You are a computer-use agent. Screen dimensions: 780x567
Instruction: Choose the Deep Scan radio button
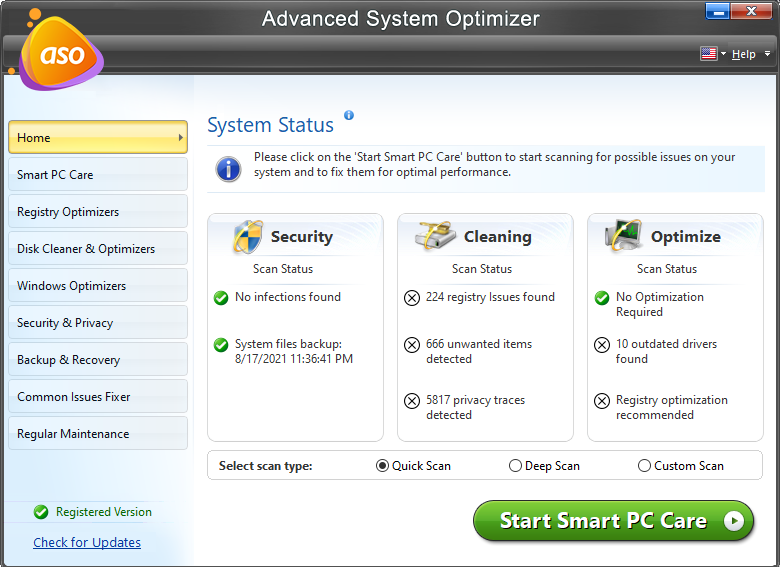click(515, 466)
